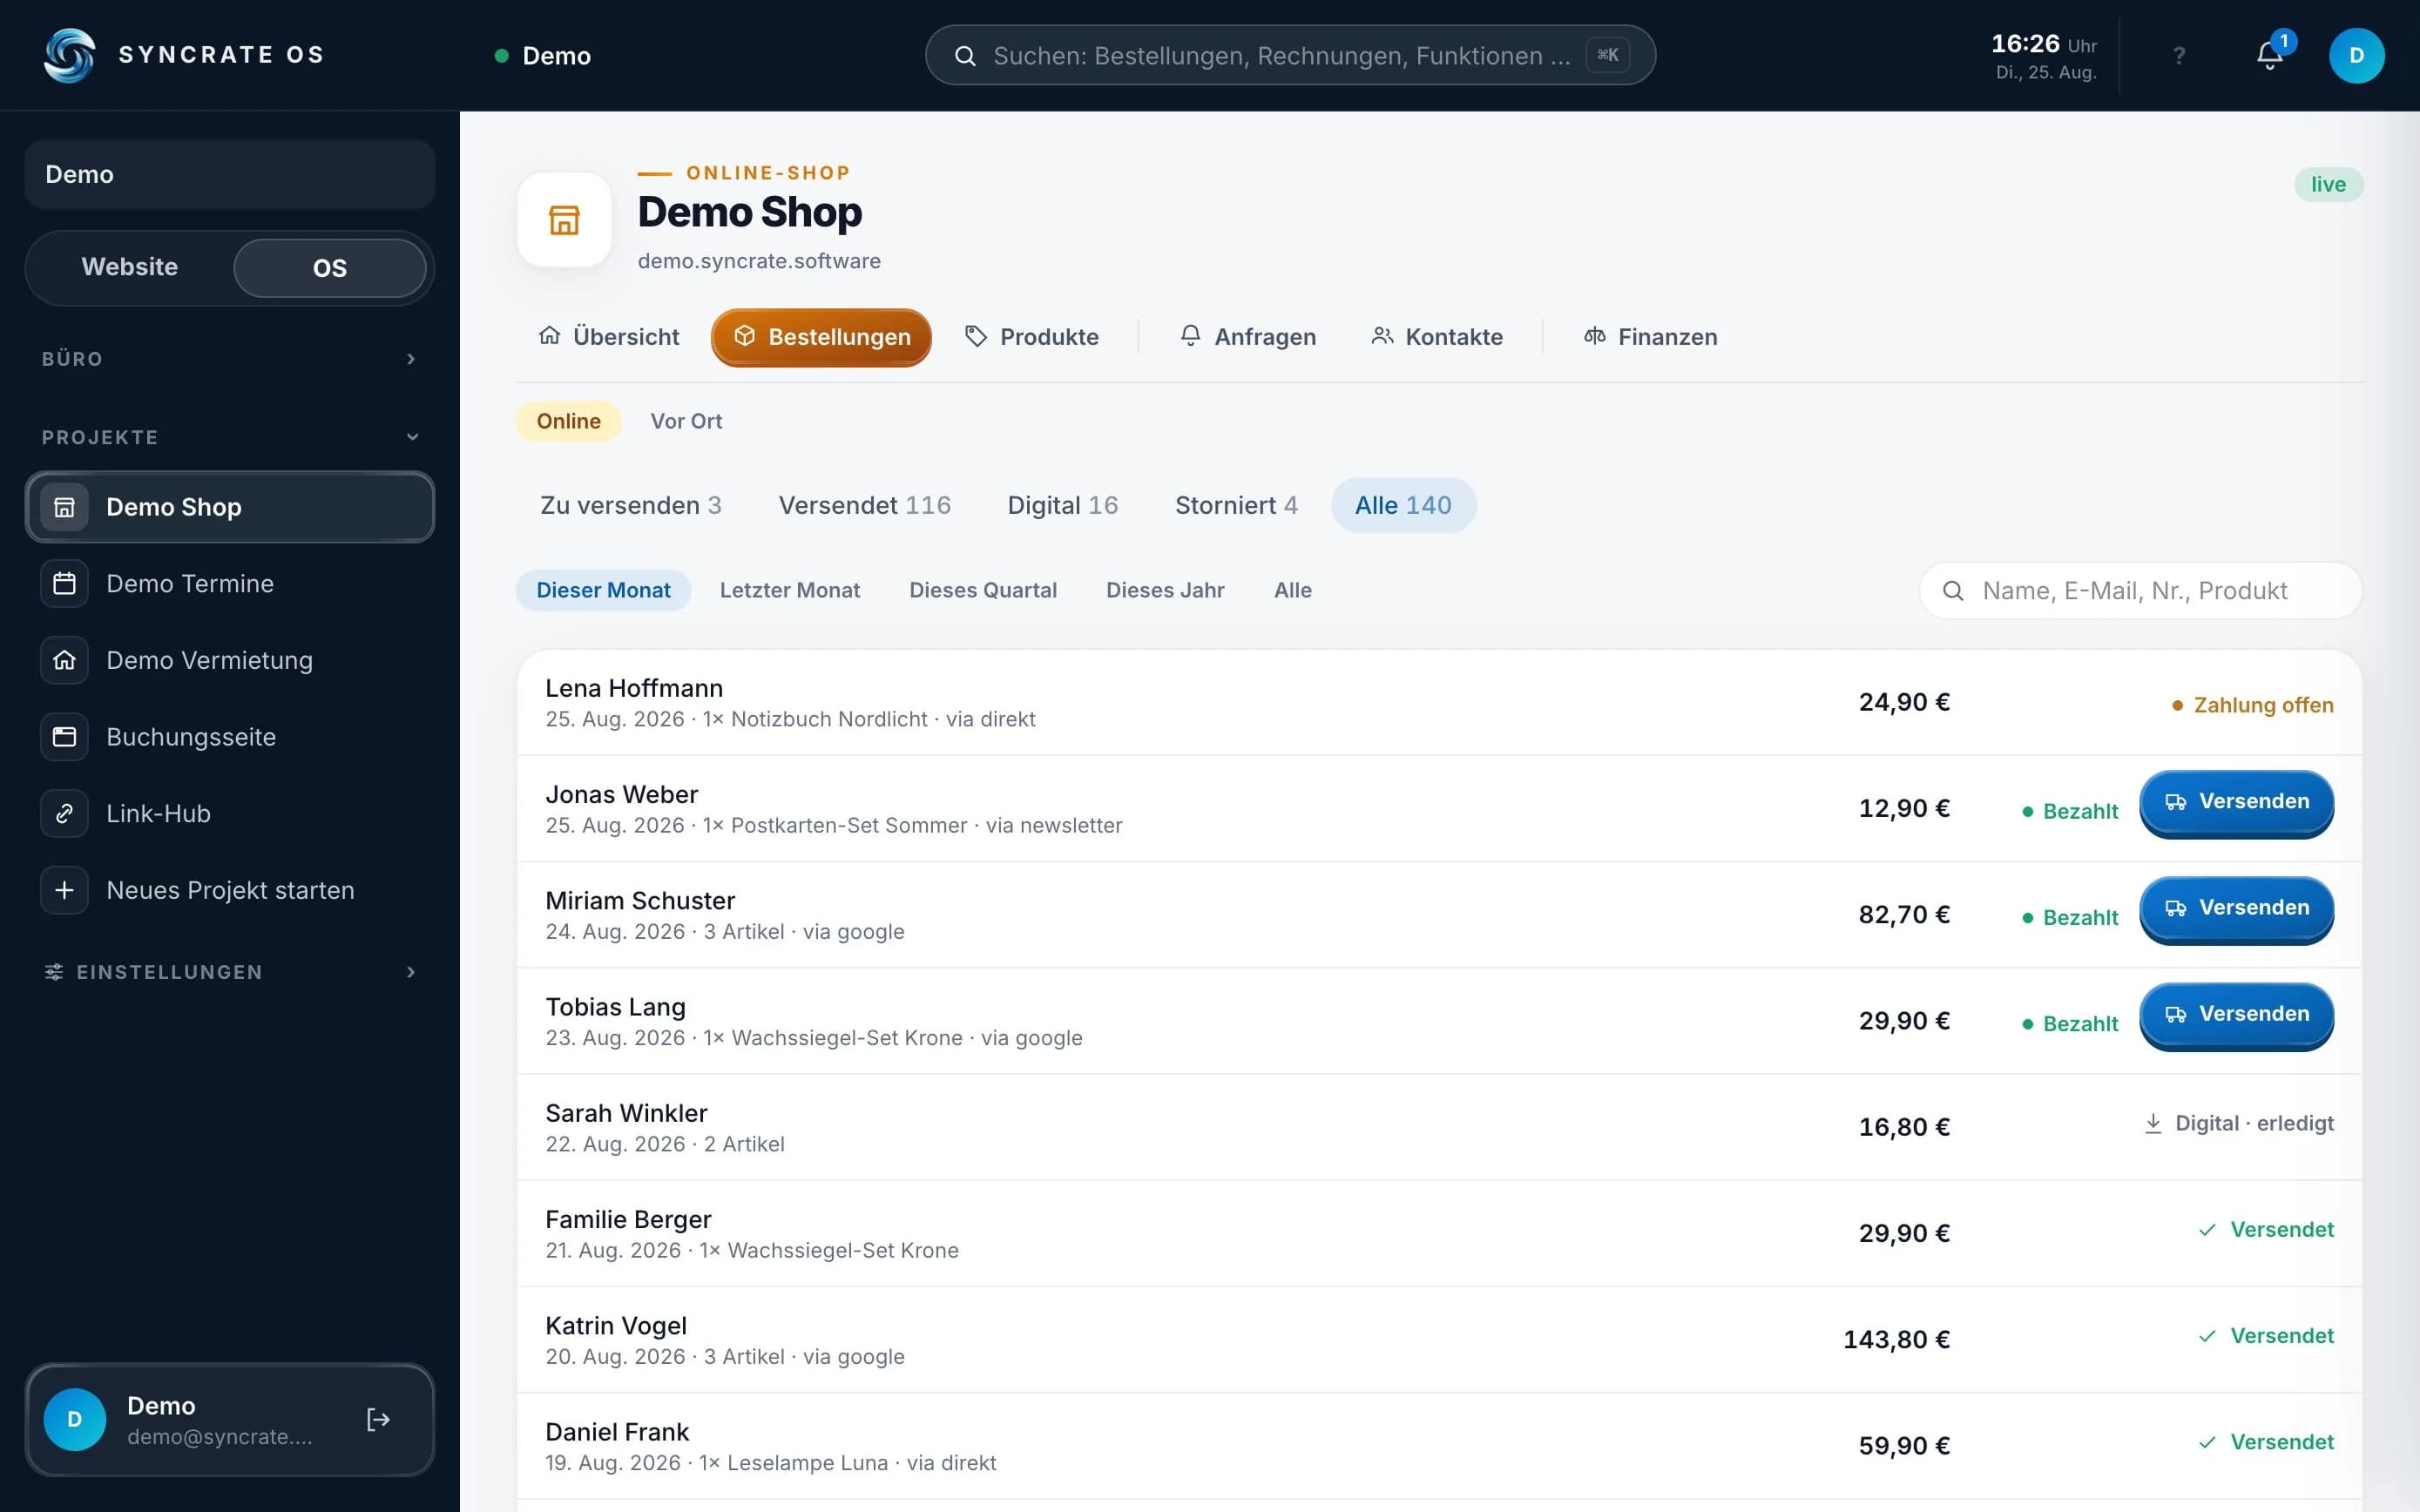Image resolution: width=2420 pixels, height=1512 pixels.
Task: Filter by Dieser Monat
Action: tap(603, 590)
